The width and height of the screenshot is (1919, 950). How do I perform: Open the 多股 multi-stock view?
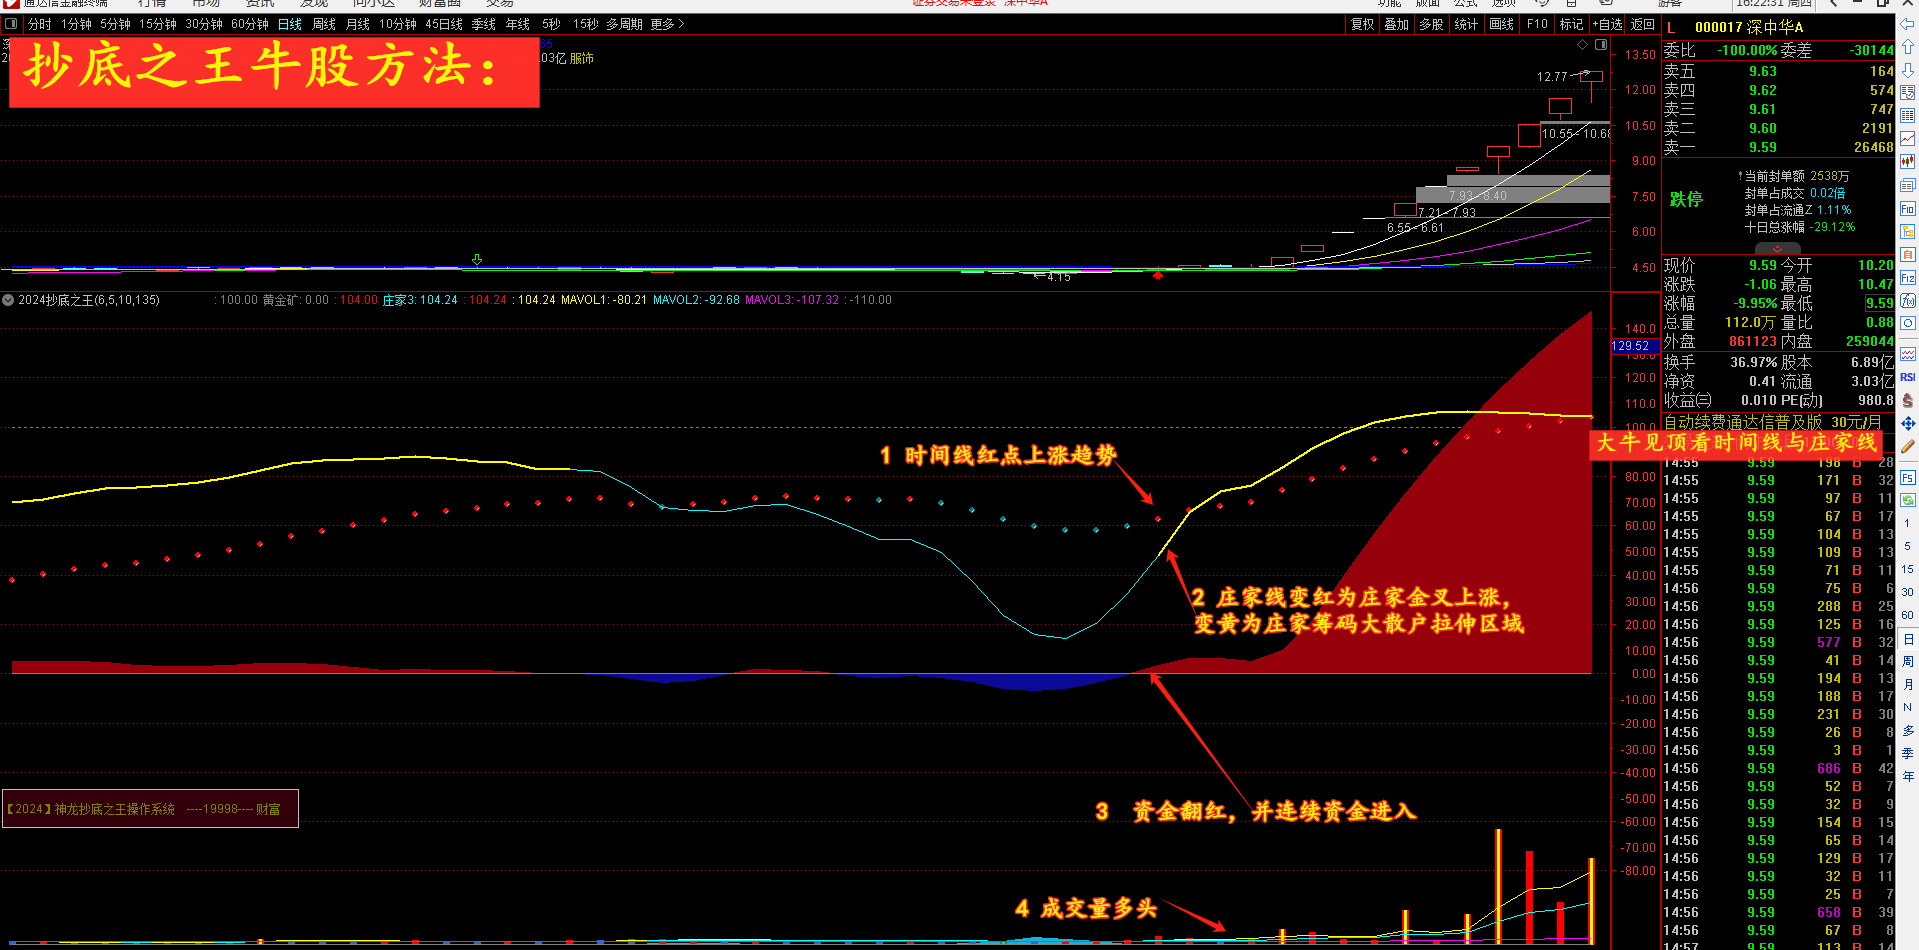tap(1431, 24)
